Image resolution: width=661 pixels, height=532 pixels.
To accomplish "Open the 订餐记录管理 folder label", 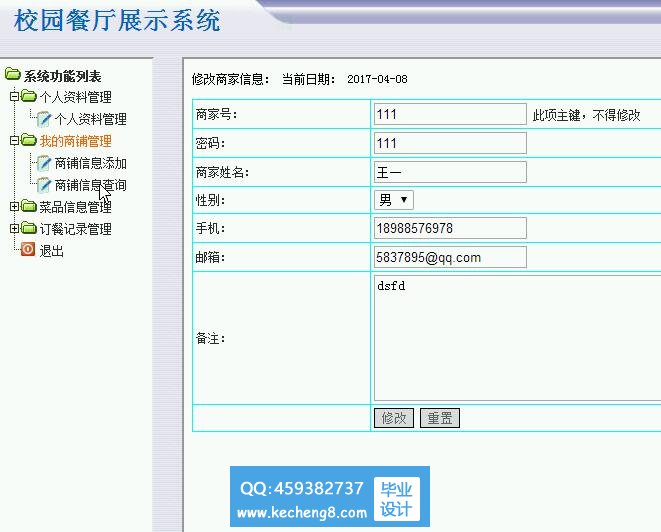I will click(75, 229).
